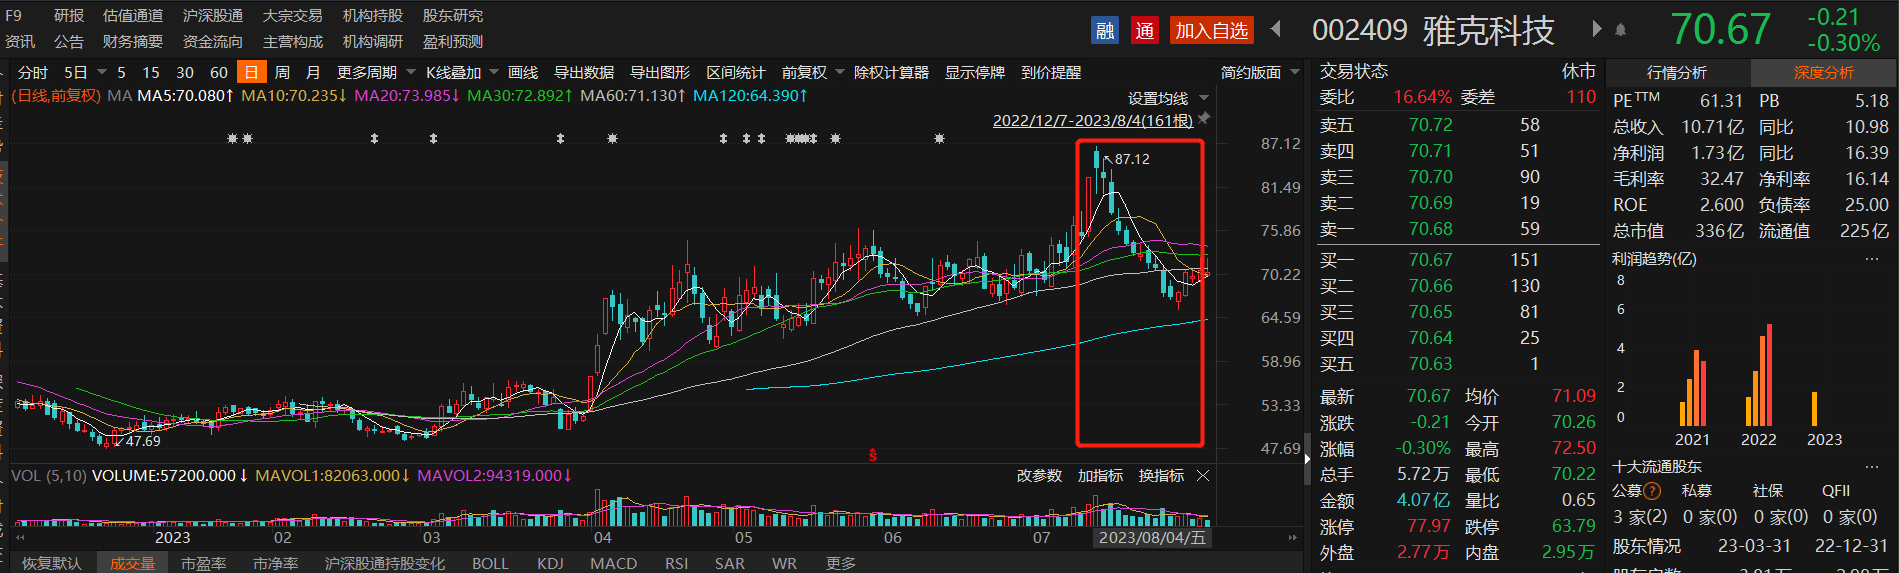
Task: Switch to 行情分析 tab
Action: 1678,73
